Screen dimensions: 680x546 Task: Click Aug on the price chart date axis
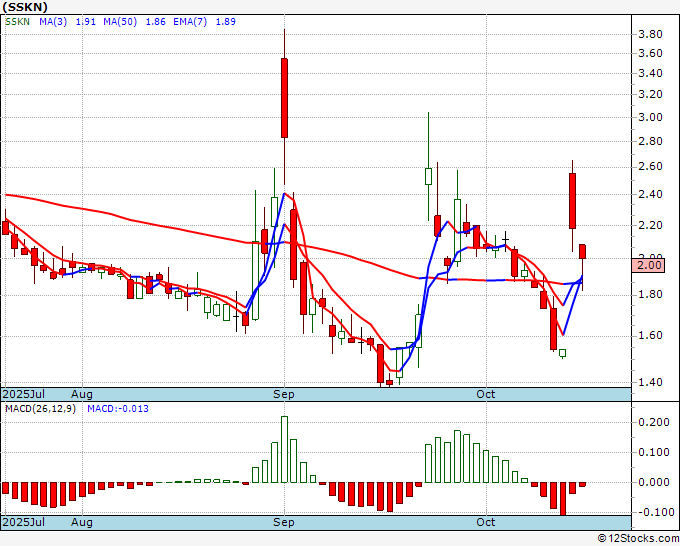(x=82, y=394)
